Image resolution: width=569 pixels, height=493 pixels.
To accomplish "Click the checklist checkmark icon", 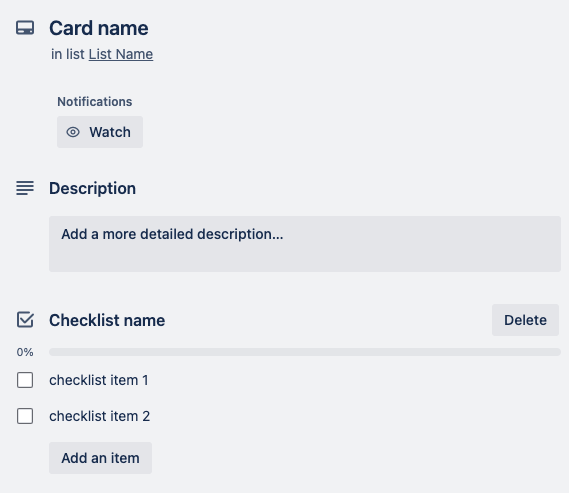I will 25,320.
